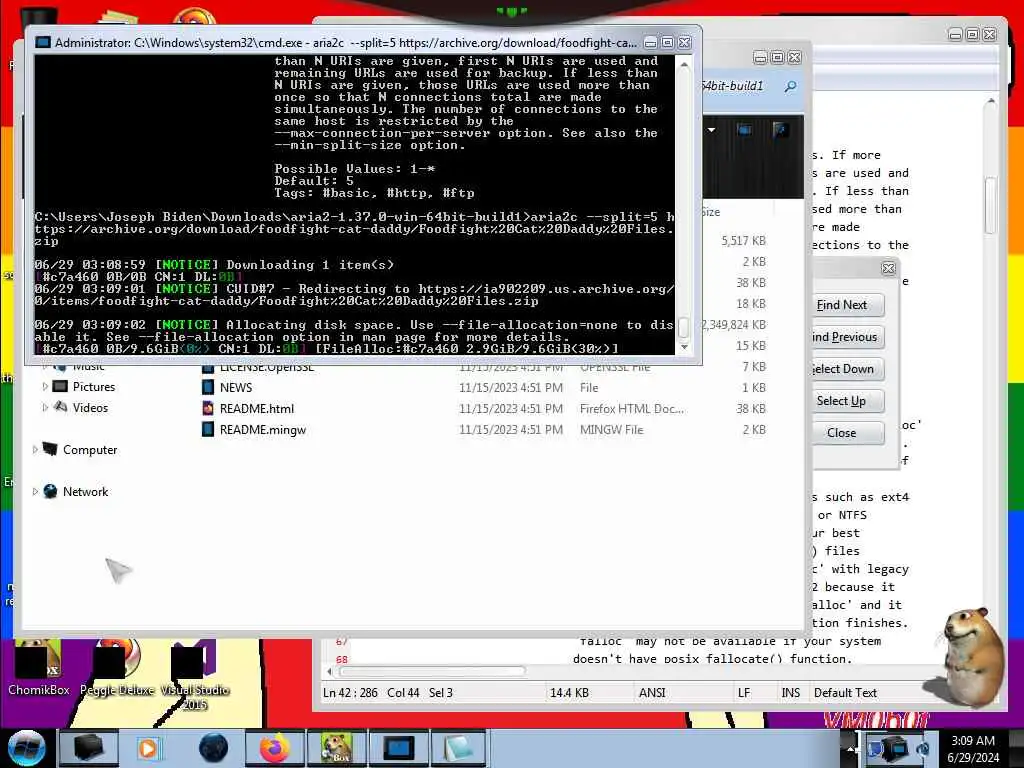
Task: Click the text editor horizontal scrollbar thumb
Action: pyautogui.click(x=432, y=671)
